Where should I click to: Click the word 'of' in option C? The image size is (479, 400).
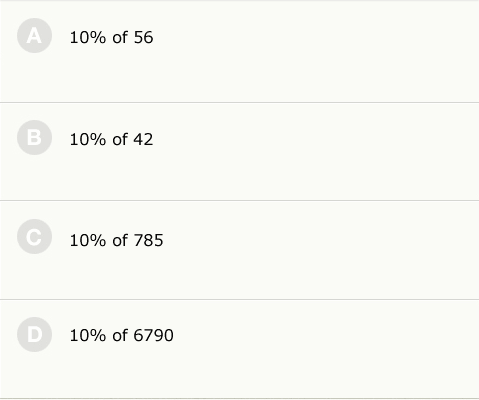(x=120, y=240)
